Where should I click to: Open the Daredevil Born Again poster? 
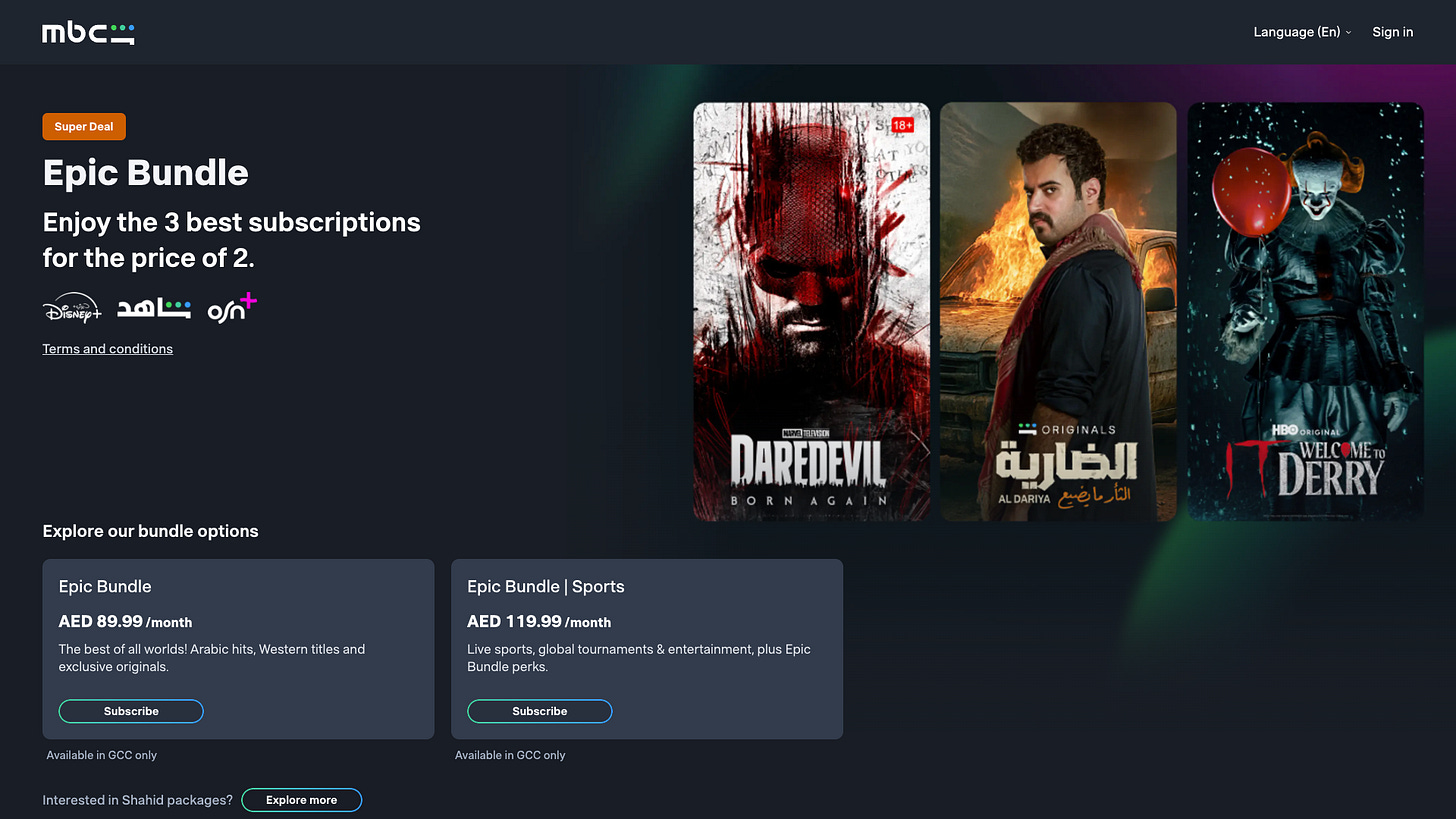pos(811,311)
